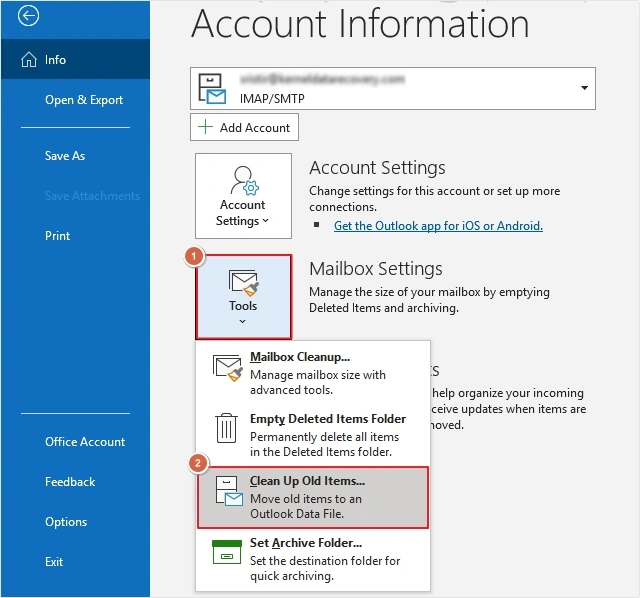Click the Mailbox Cleanup envelope icon
Screen dimensions: 640x598
(227, 368)
